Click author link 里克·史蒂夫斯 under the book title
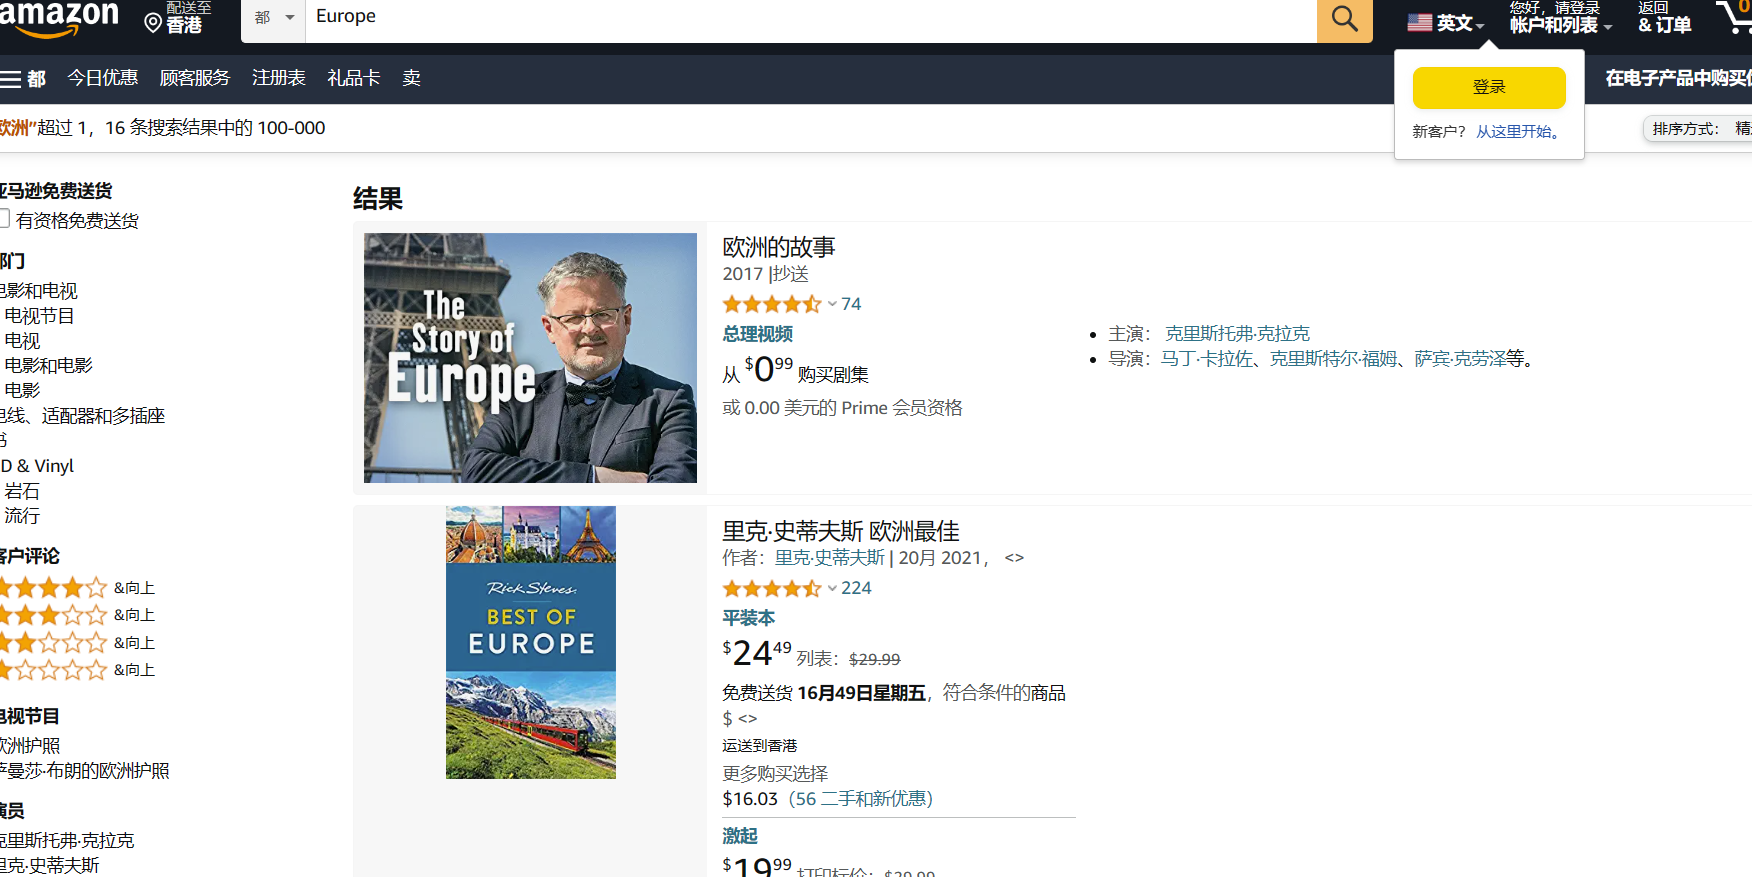The height and width of the screenshot is (877, 1752). point(830,558)
